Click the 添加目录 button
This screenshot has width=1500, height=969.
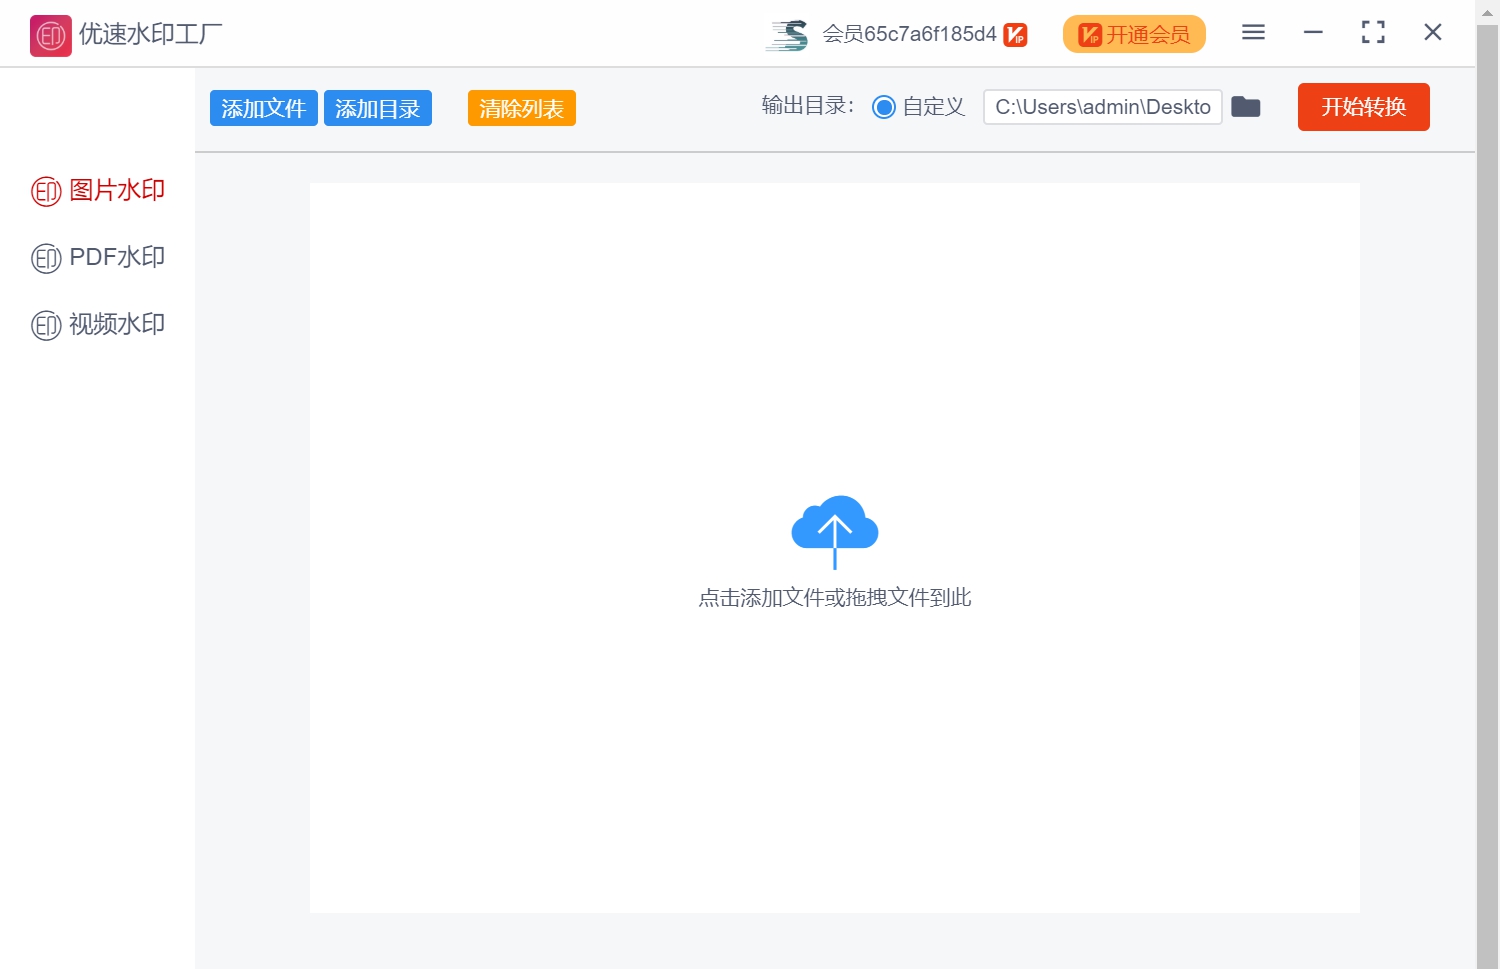(378, 107)
